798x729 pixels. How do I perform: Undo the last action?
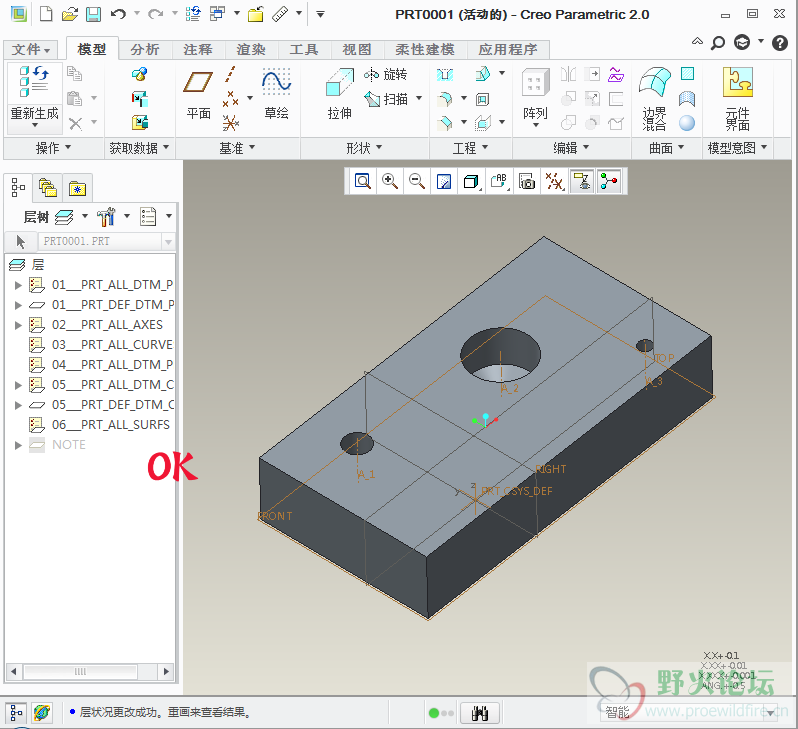tap(118, 14)
